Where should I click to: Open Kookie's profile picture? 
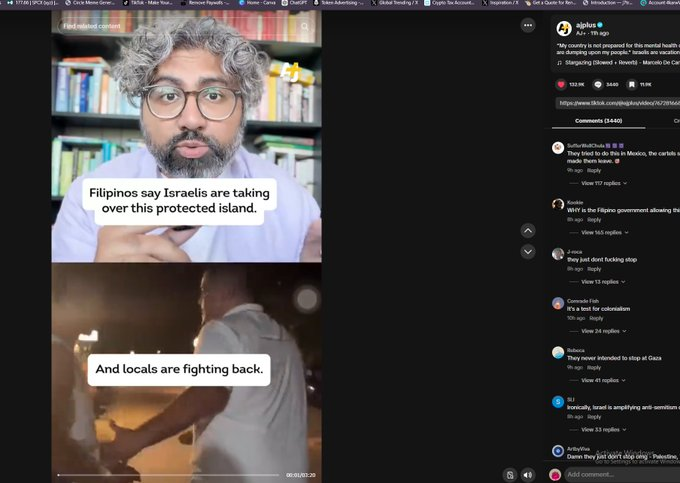pyautogui.click(x=558, y=204)
